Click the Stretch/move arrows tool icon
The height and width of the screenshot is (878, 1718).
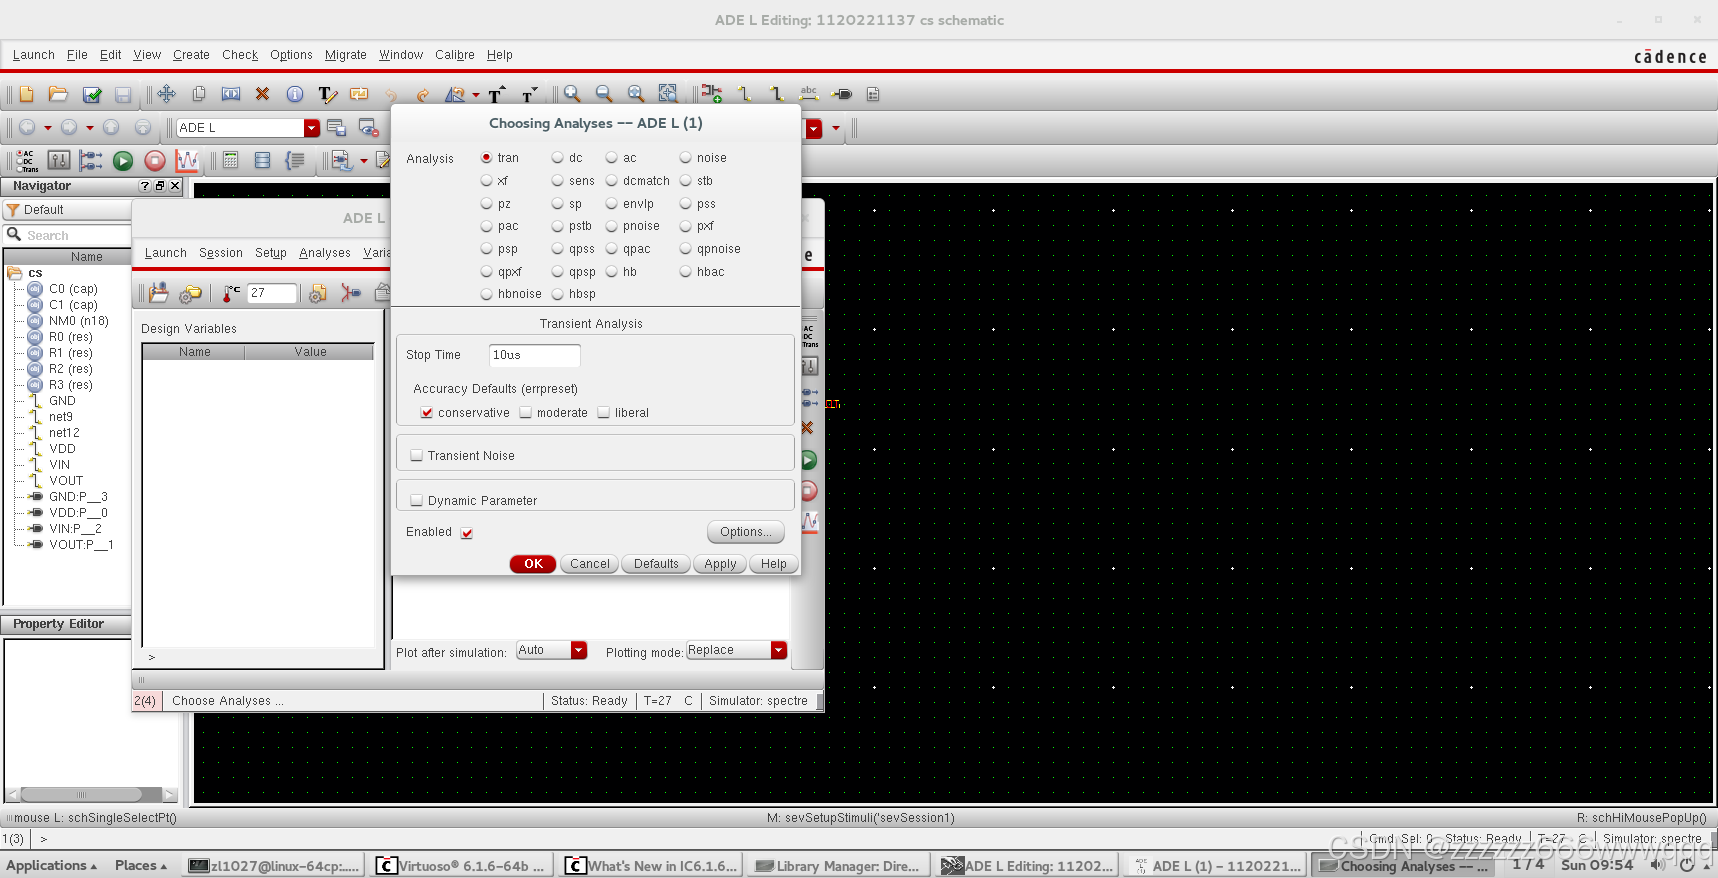[167, 94]
